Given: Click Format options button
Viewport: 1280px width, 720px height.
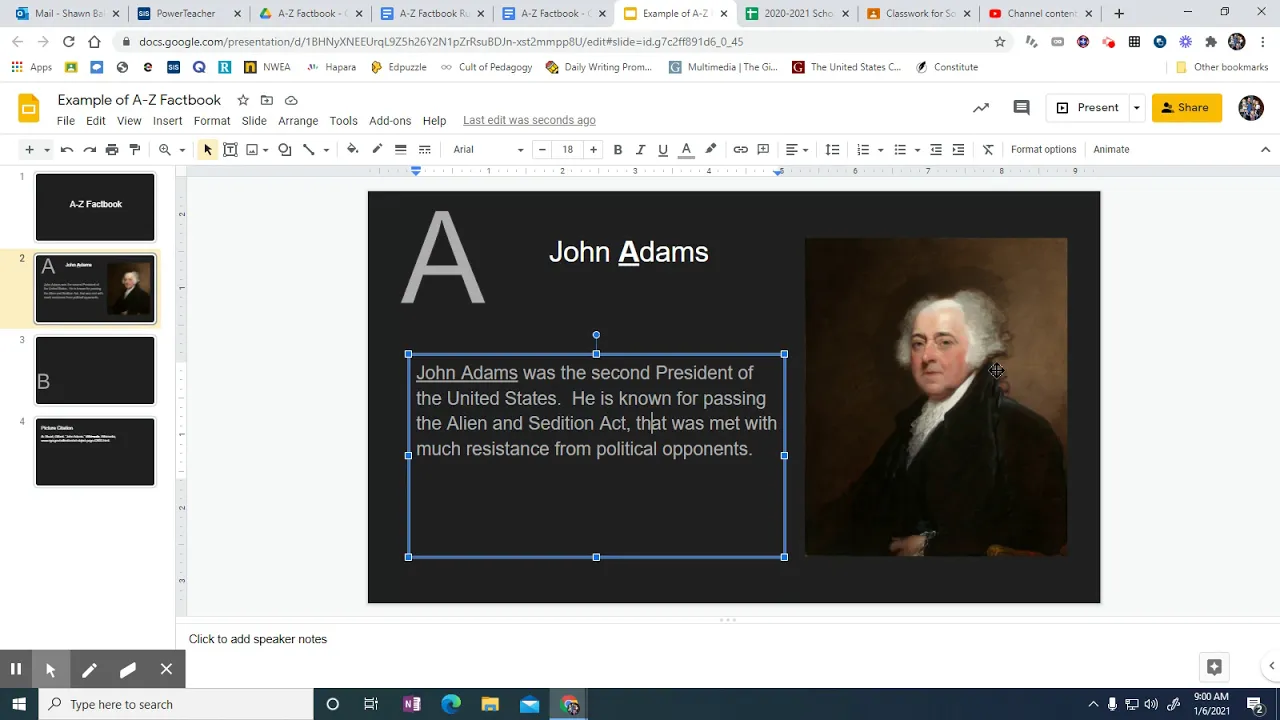Looking at the screenshot, I should (x=1043, y=150).
